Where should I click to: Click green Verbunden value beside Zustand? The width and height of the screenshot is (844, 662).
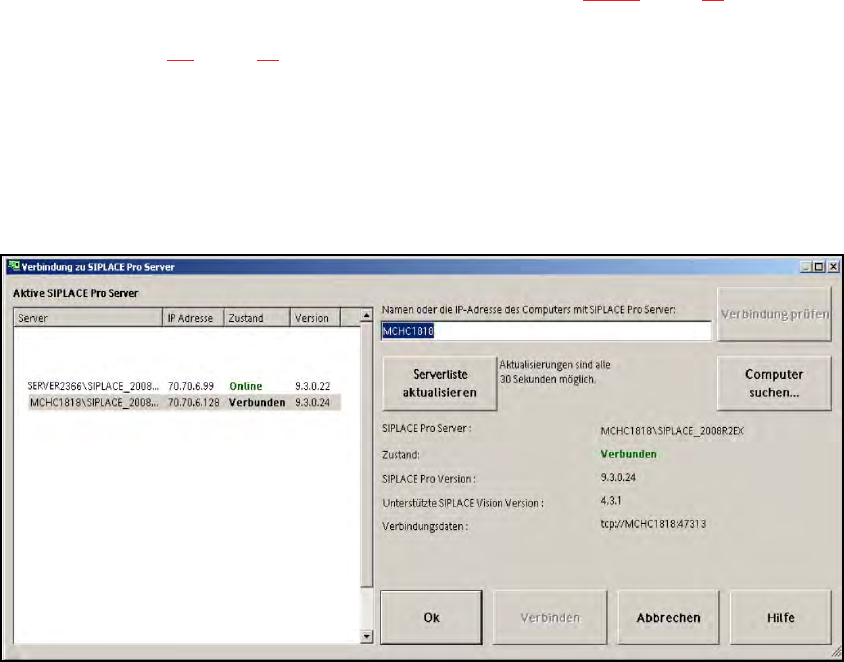(x=628, y=454)
